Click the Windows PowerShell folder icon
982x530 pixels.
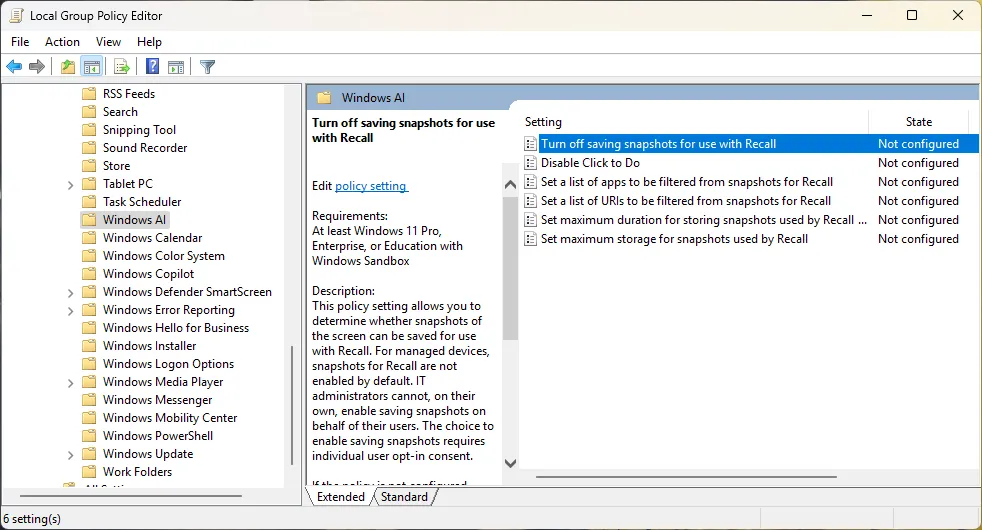pos(90,436)
